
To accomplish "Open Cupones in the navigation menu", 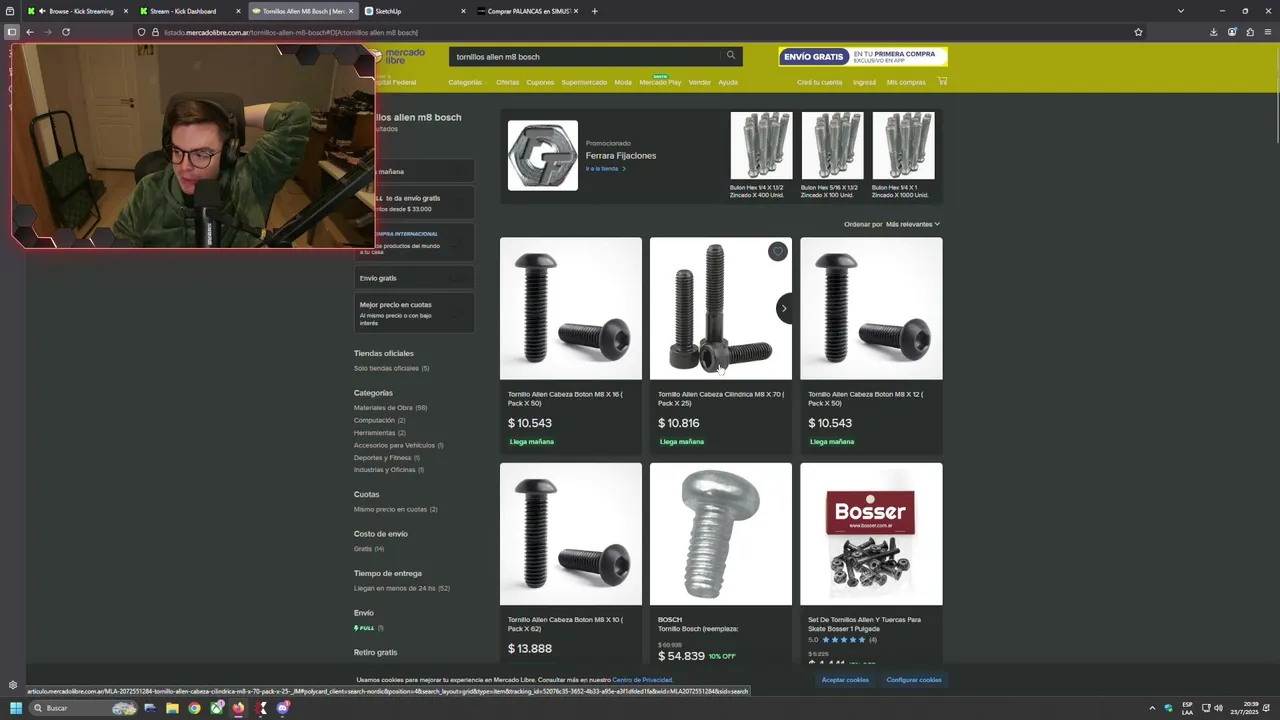I will [540, 82].
